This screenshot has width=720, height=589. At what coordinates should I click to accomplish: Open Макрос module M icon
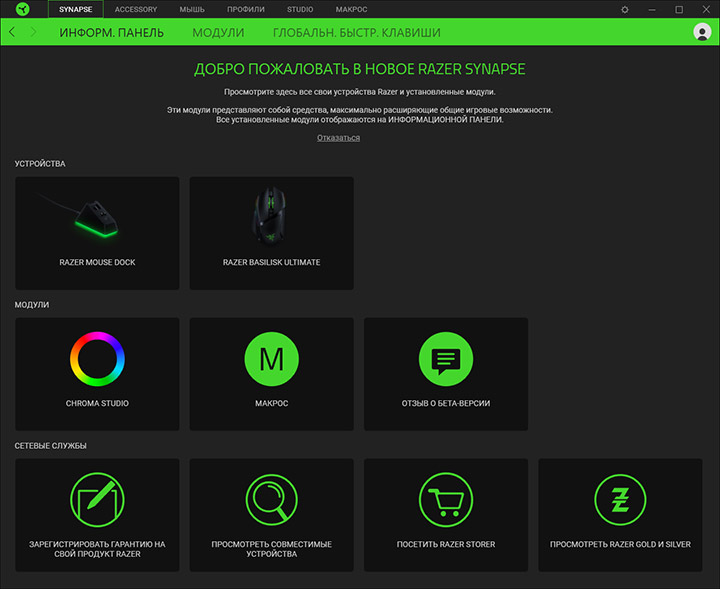[271, 359]
